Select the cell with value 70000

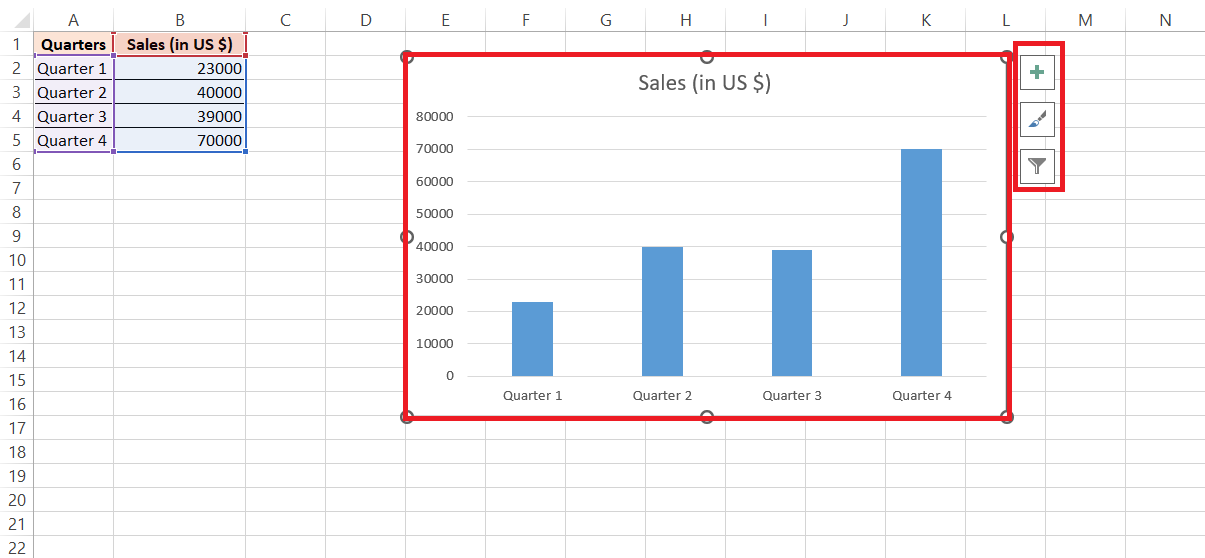click(179, 140)
